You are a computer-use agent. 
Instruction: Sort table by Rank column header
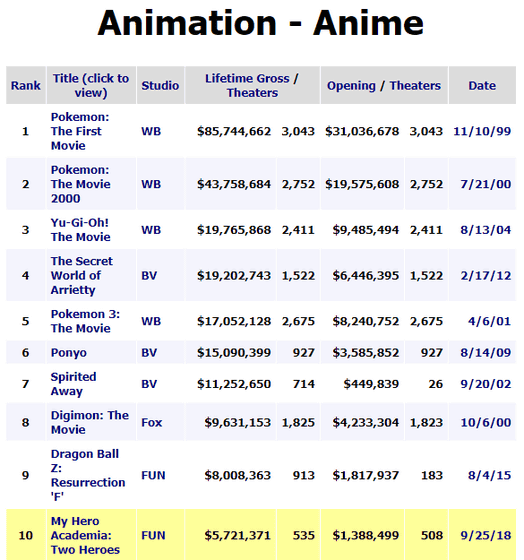point(26,86)
